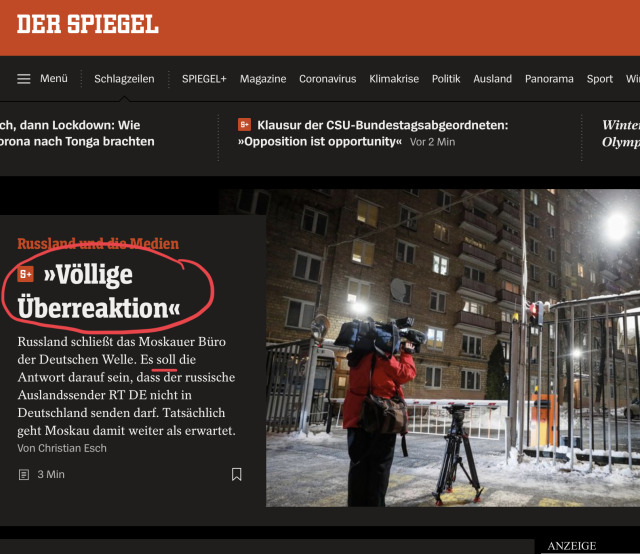The image size is (640, 554).
Task: Click the DER SPIEGEL logo
Action: pyautogui.click(x=88, y=24)
